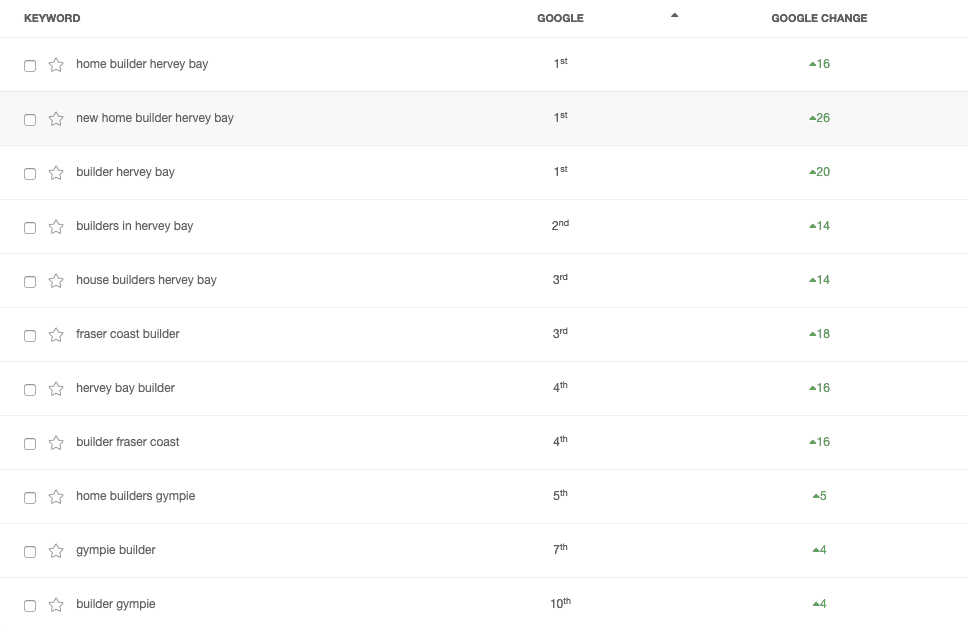Click the 'fraser coast builder' keyword text

coord(128,334)
